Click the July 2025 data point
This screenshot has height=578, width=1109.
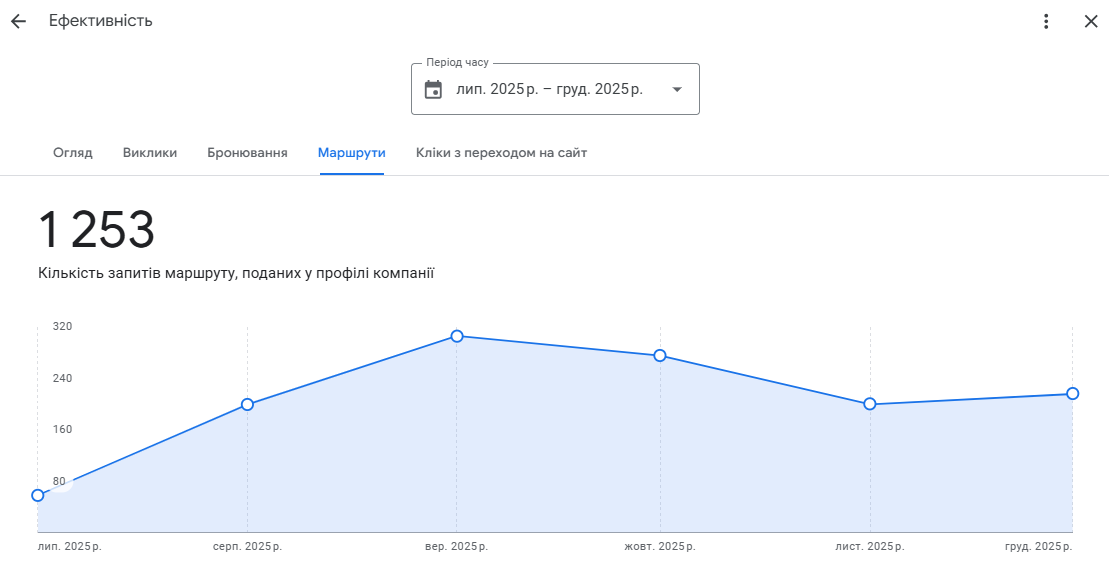coord(38,495)
